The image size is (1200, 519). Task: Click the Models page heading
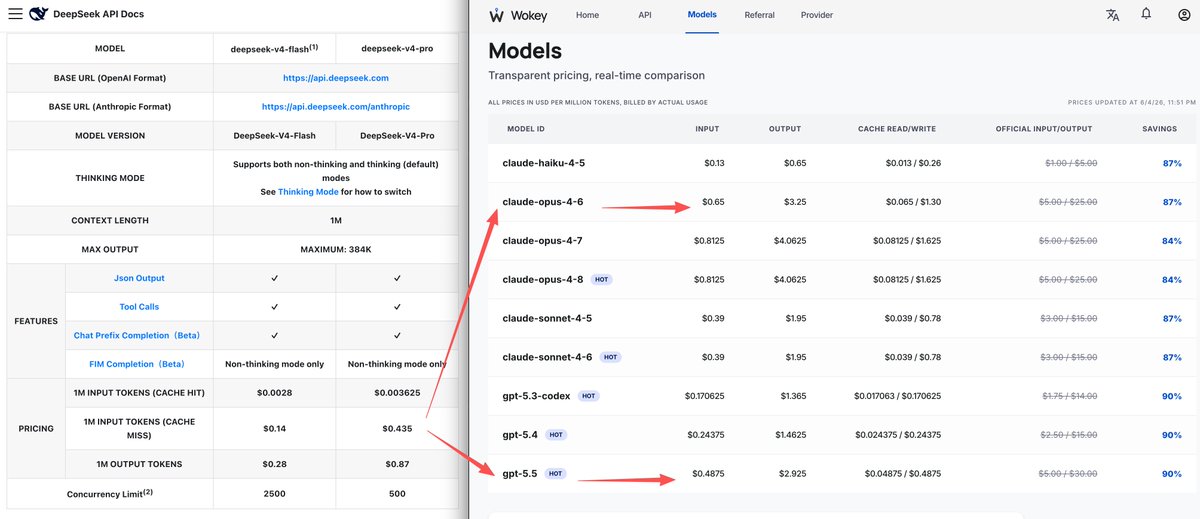coord(525,50)
